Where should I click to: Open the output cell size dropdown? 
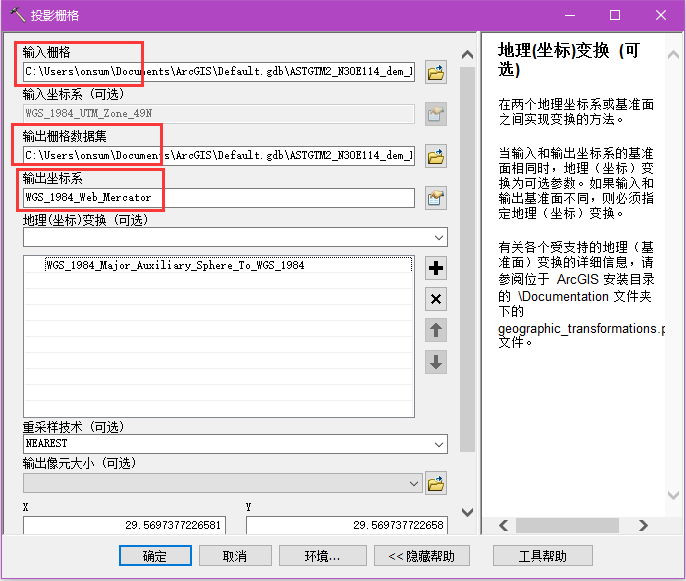[x=413, y=483]
